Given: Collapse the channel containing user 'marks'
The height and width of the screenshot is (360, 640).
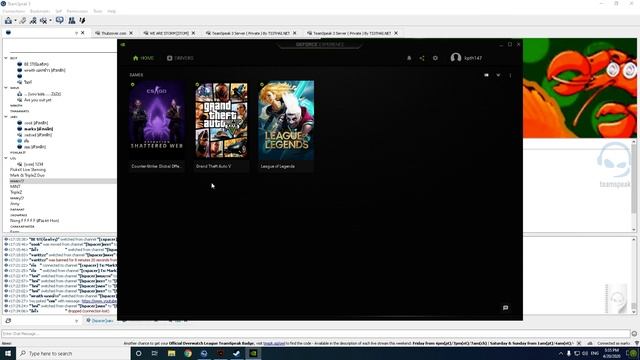Looking at the screenshot, I should coord(6,117).
